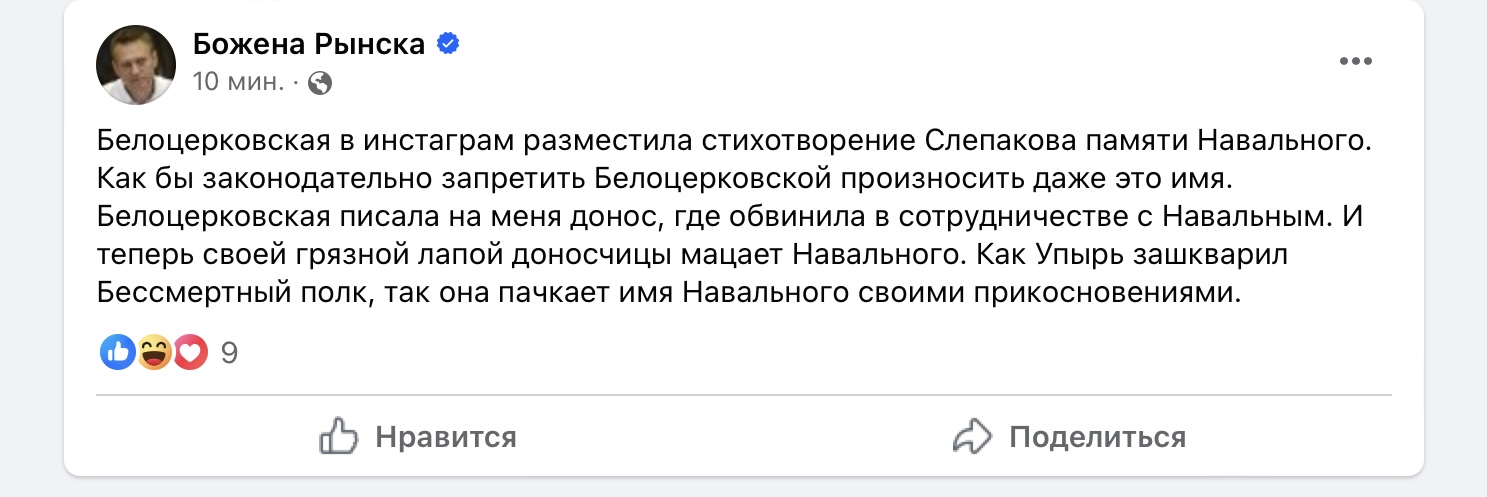This screenshot has height=497, width=1487.
Task: Share the post via the Поделиться label
Action: click(x=1098, y=437)
